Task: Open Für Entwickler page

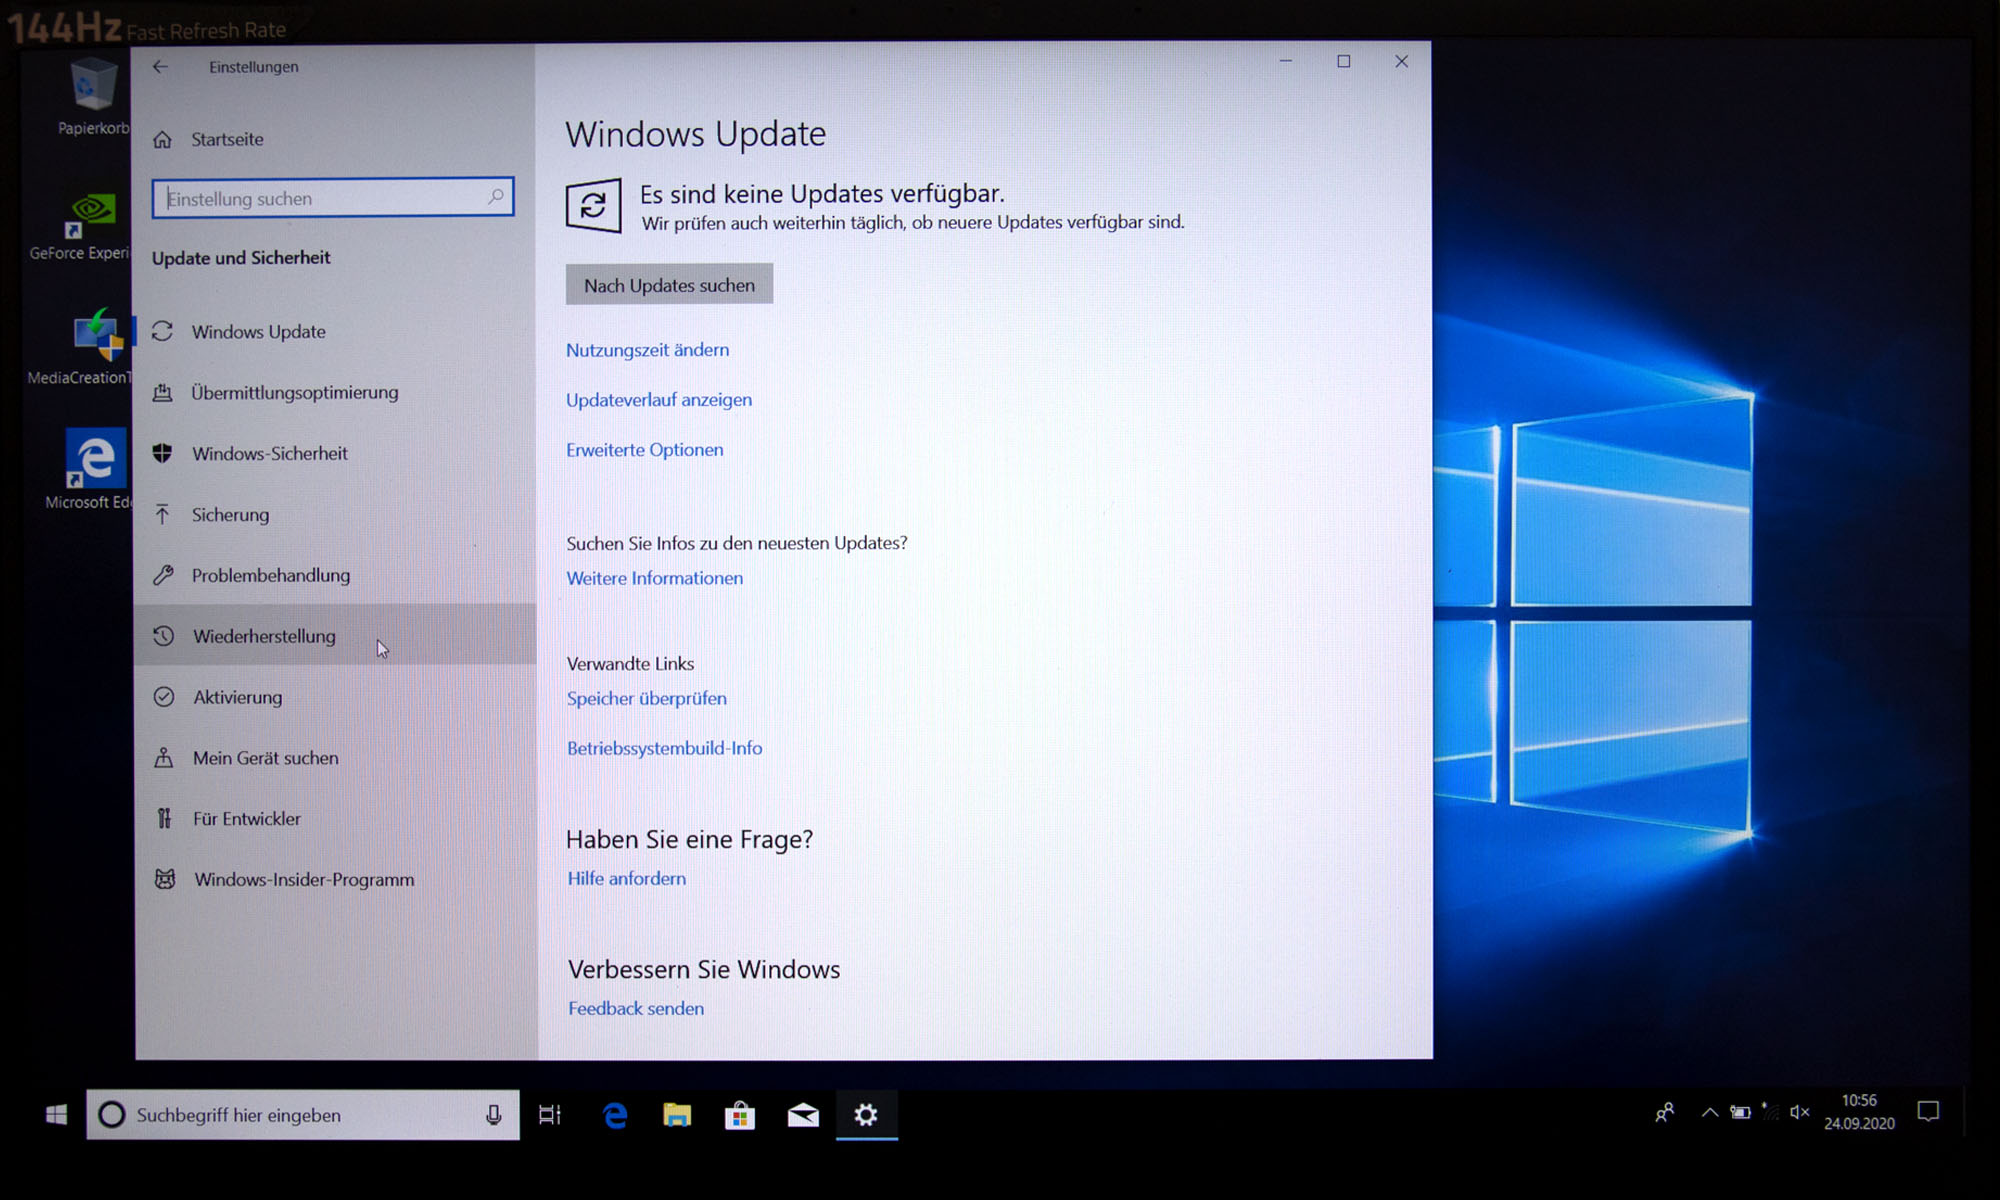Action: coord(335,819)
